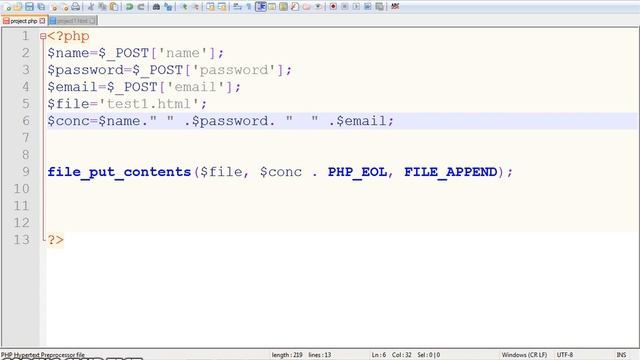Copy selection with the Copy icon
Viewport: 640px width, 360px height.
coord(102,7)
